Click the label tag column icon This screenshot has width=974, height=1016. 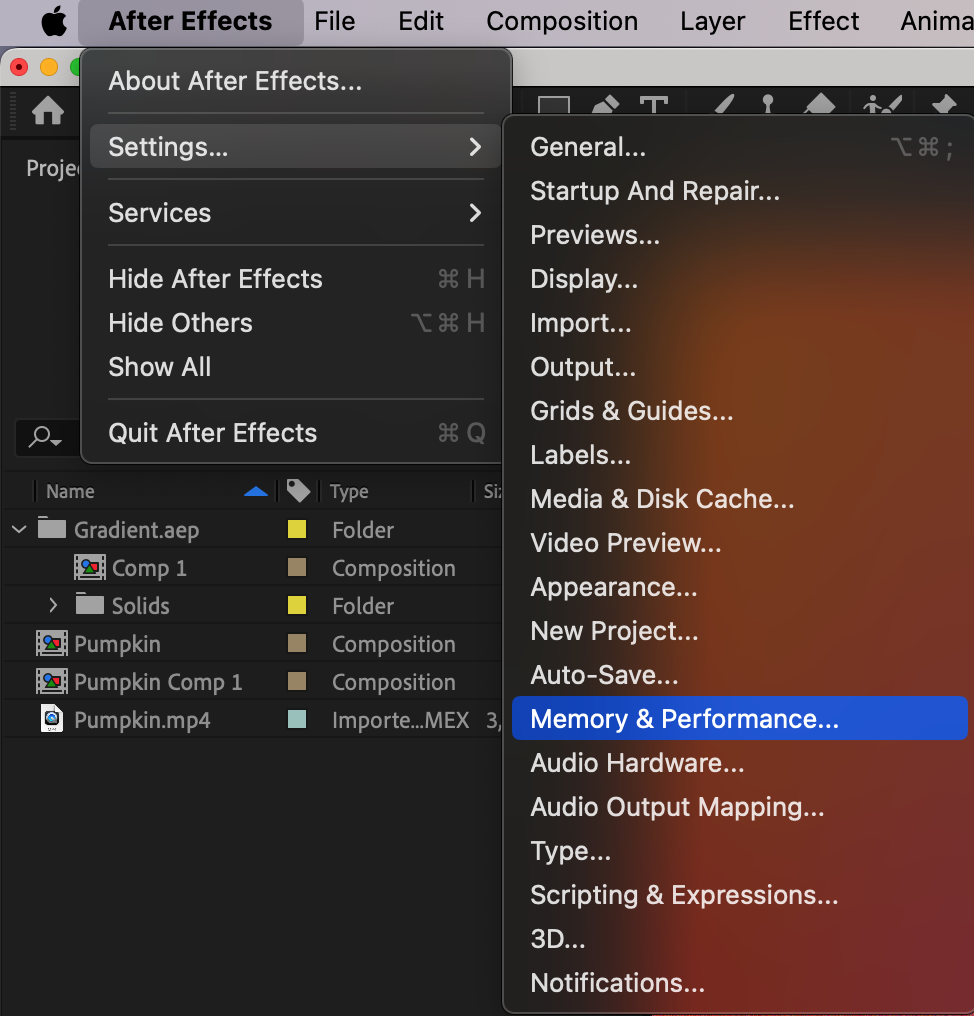click(298, 490)
